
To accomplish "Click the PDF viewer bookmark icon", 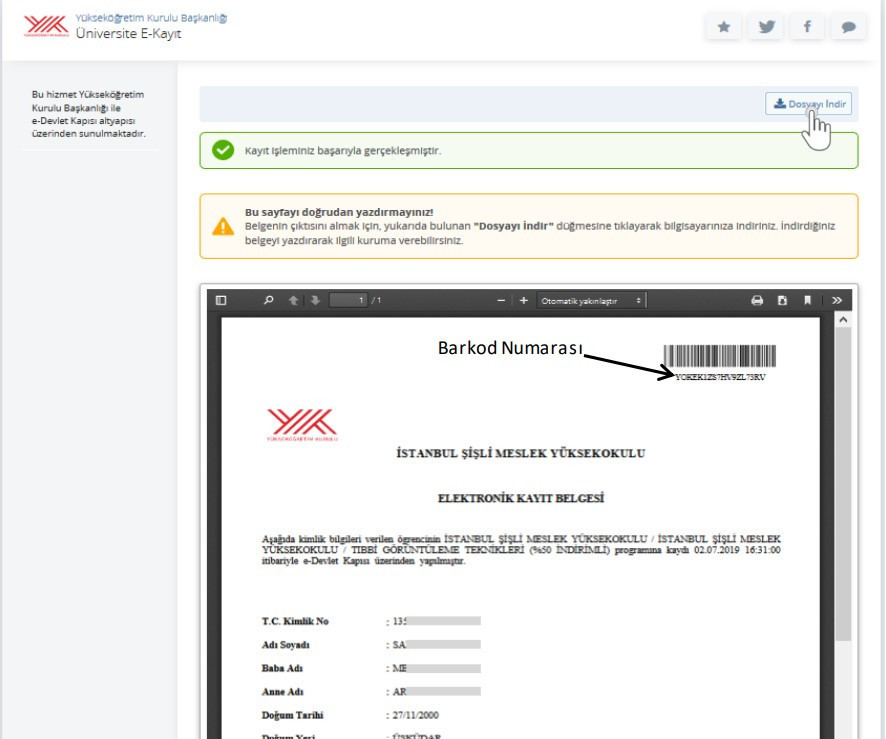I will (807, 300).
